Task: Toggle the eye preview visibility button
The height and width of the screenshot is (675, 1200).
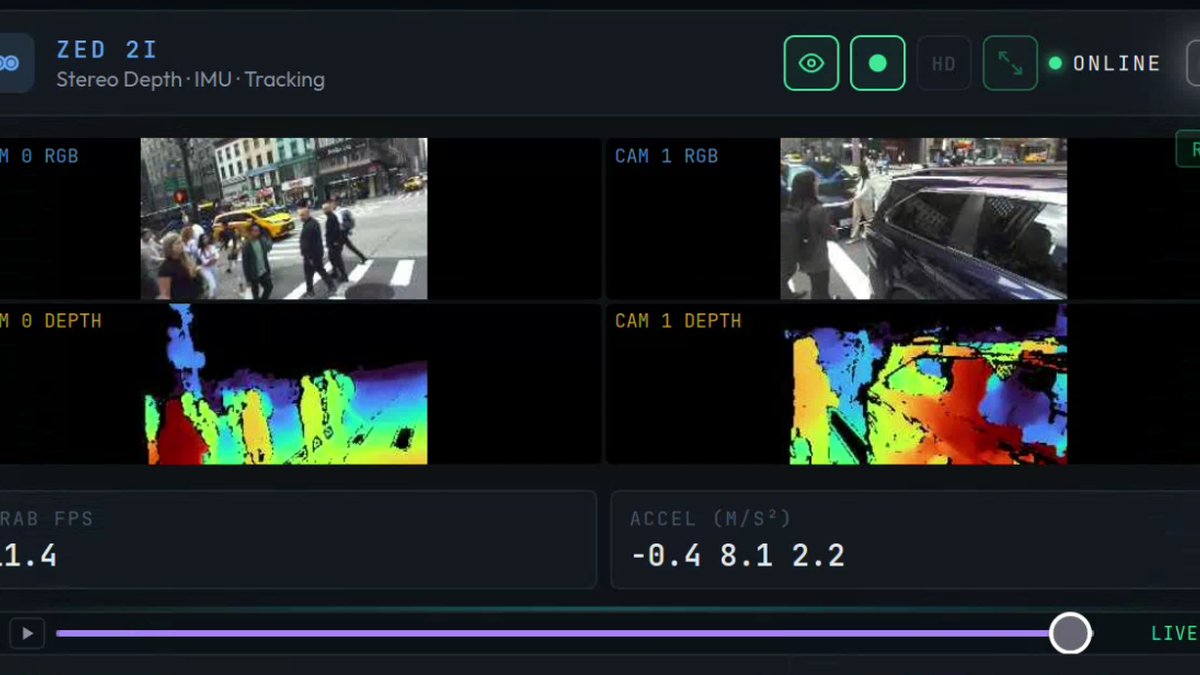Action: (811, 63)
